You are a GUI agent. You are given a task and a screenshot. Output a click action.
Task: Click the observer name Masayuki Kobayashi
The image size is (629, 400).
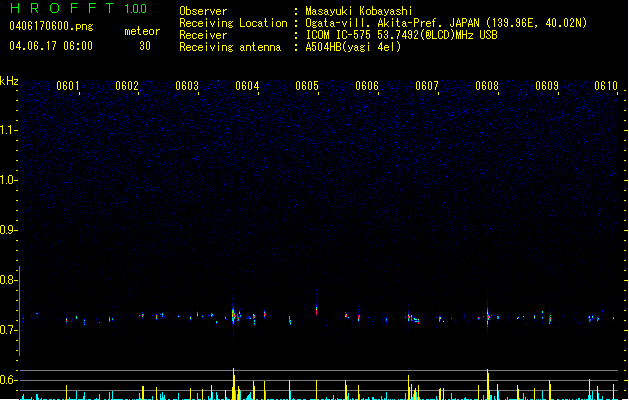359,11
